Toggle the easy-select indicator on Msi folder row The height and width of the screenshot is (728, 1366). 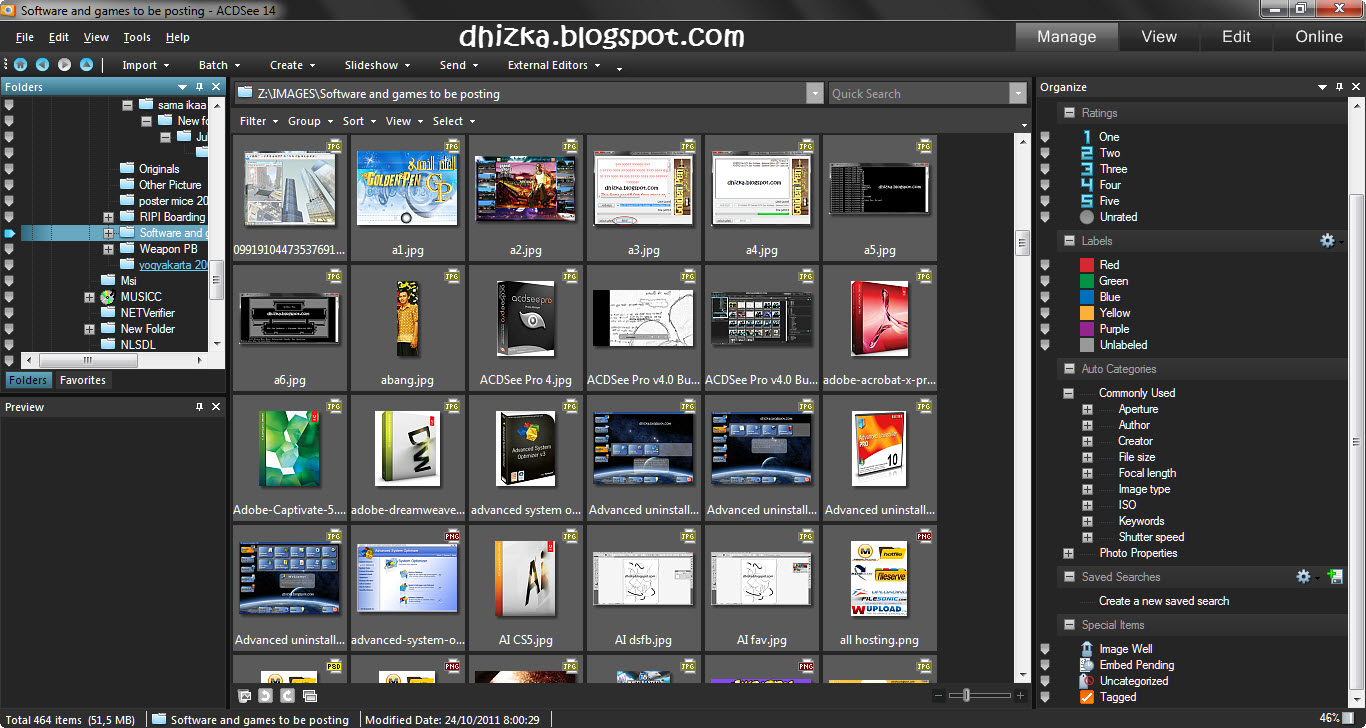[x=9, y=281]
